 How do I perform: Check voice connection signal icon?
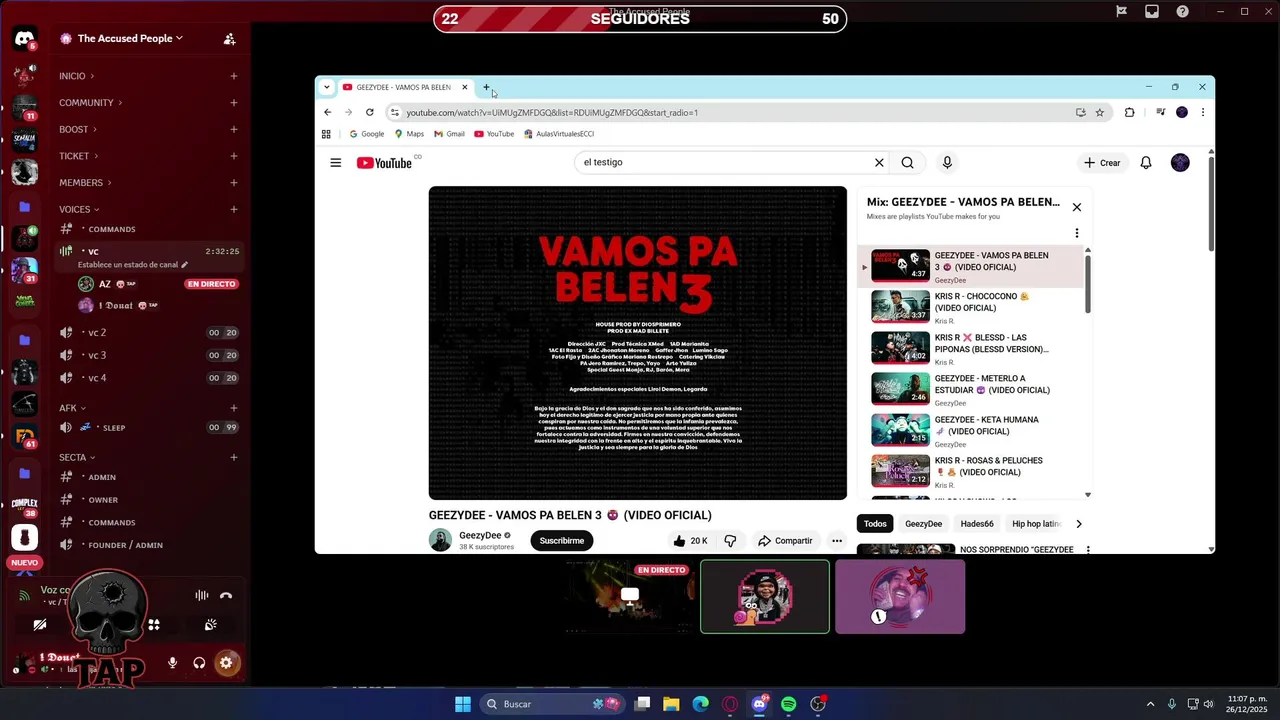(25, 595)
